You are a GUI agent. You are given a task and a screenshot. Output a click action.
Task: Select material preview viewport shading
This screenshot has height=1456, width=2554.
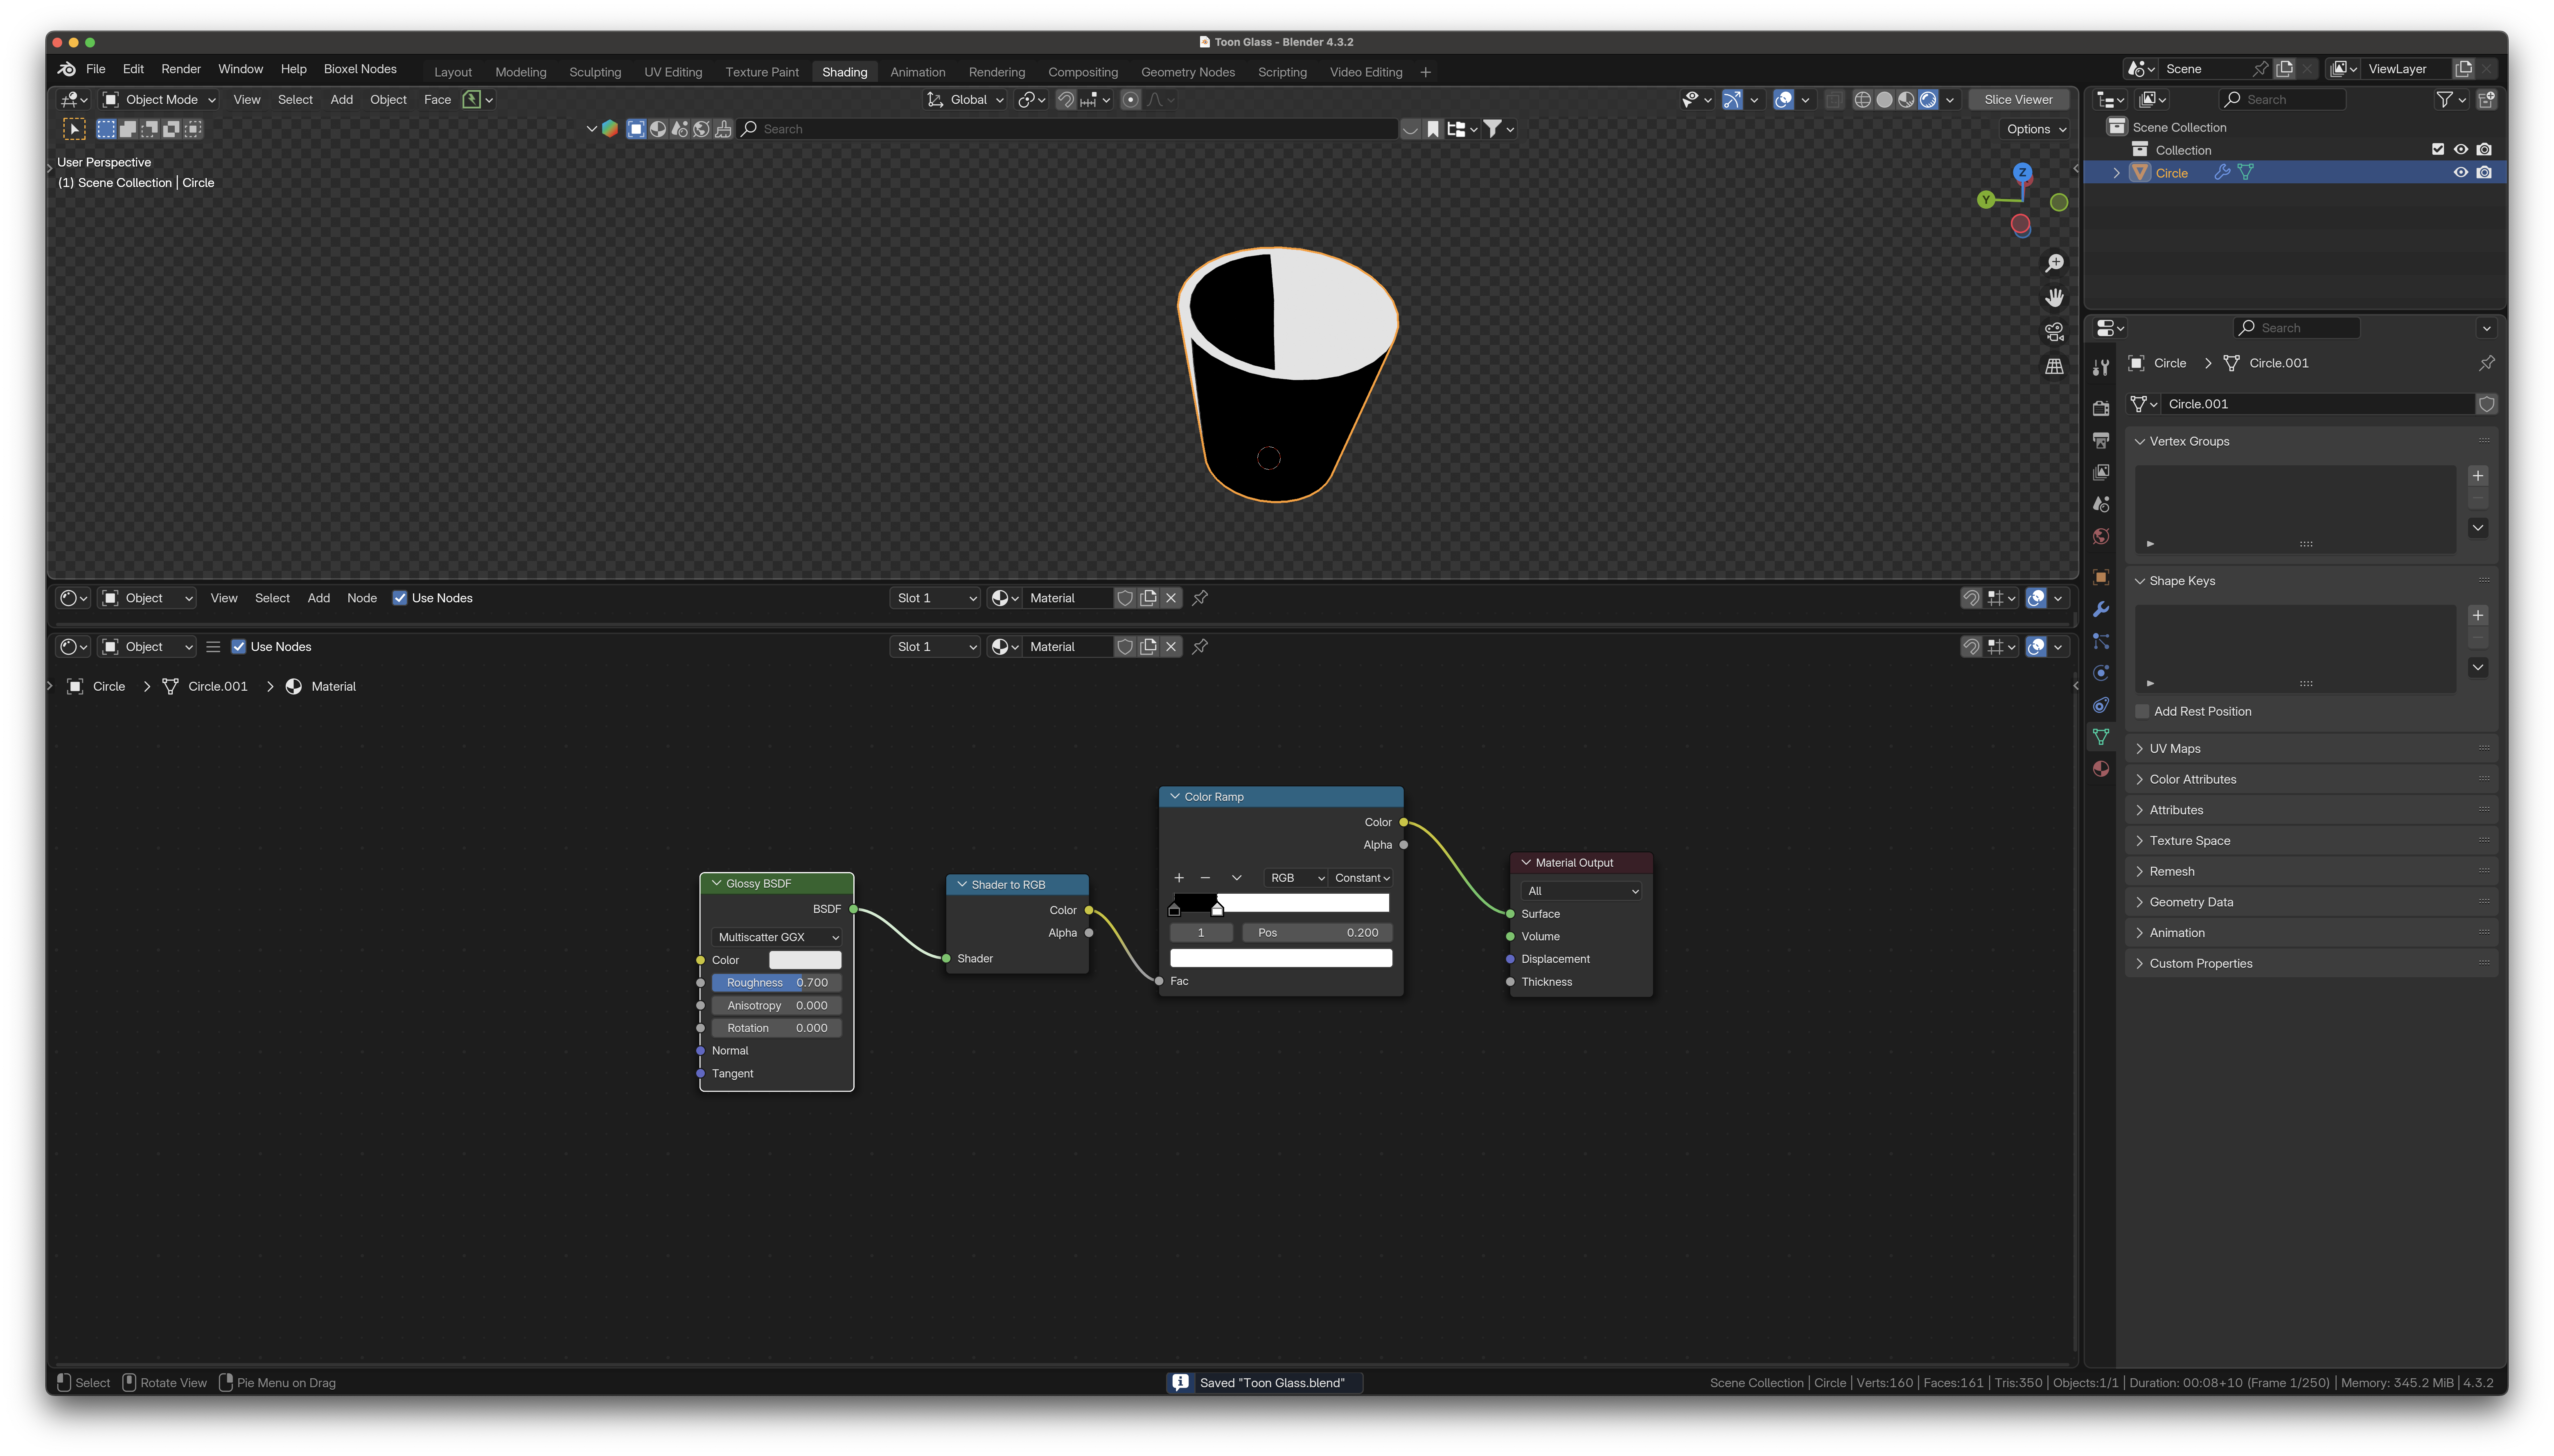pos(1906,100)
